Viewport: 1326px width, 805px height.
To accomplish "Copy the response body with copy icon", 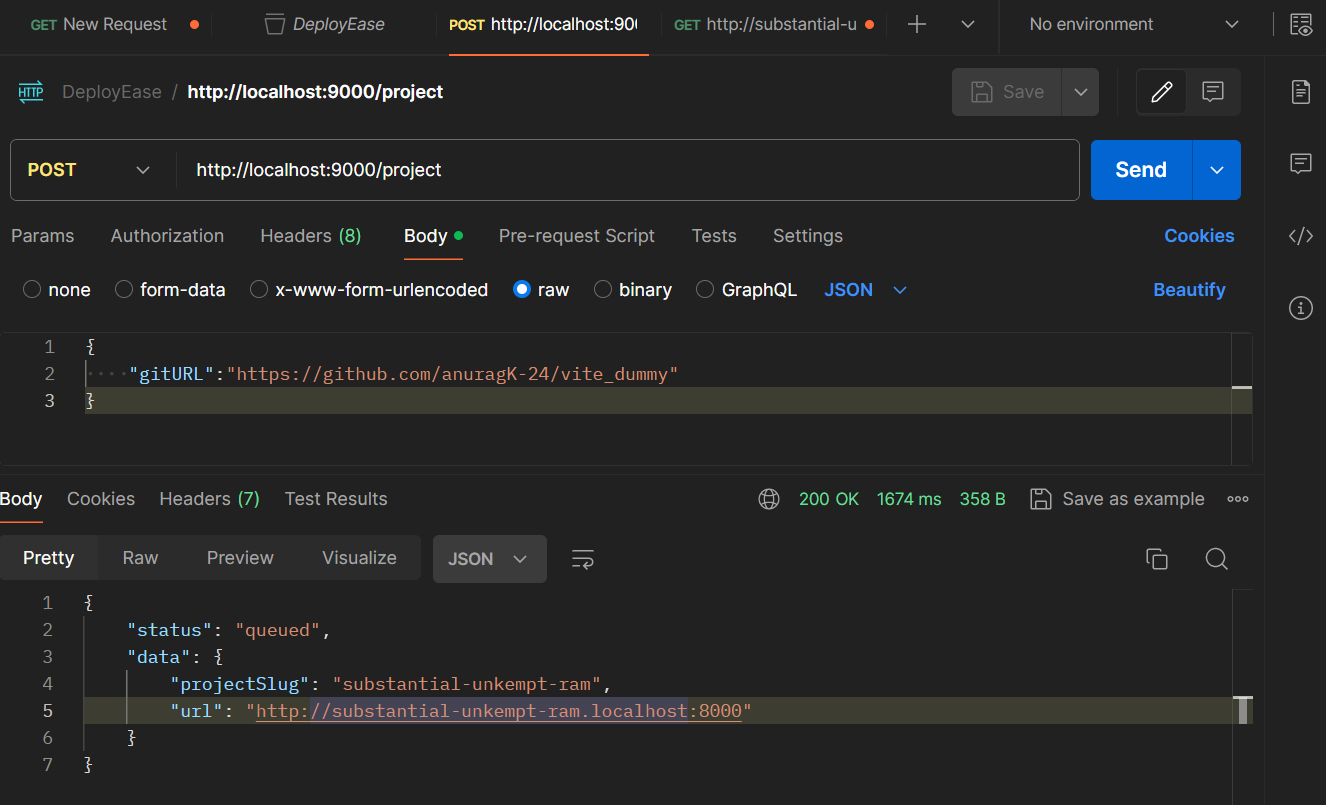I will point(1156,559).
